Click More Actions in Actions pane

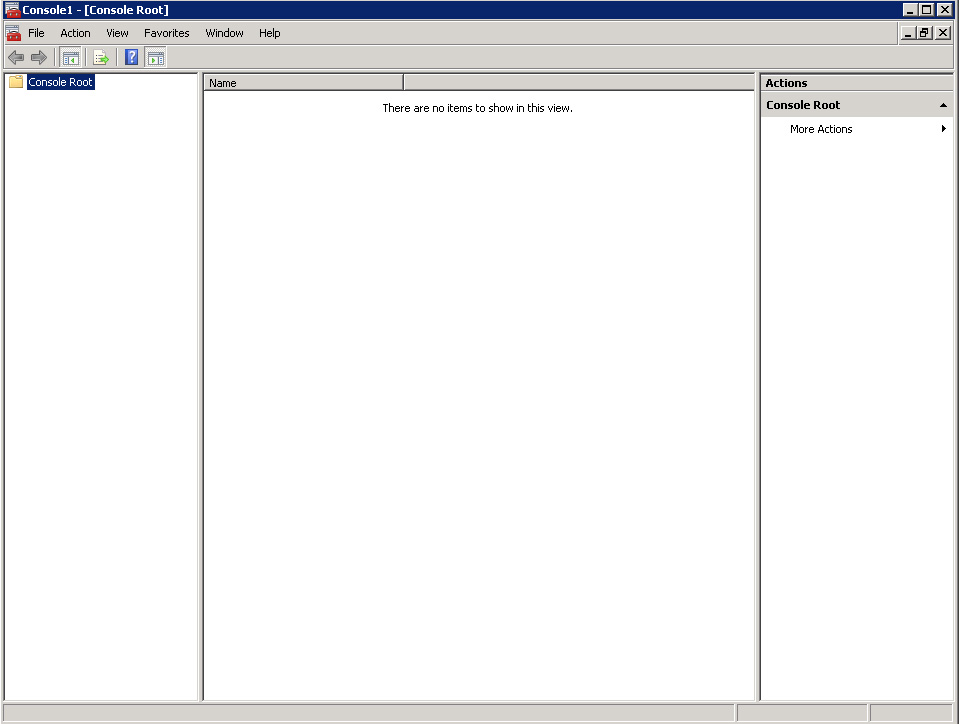pos(821,129)
